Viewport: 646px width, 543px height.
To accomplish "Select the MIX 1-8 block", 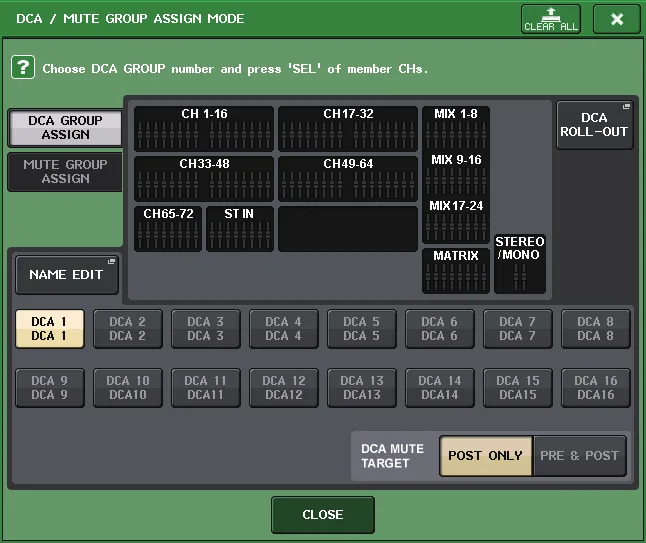I will click(x=456, y=129).
